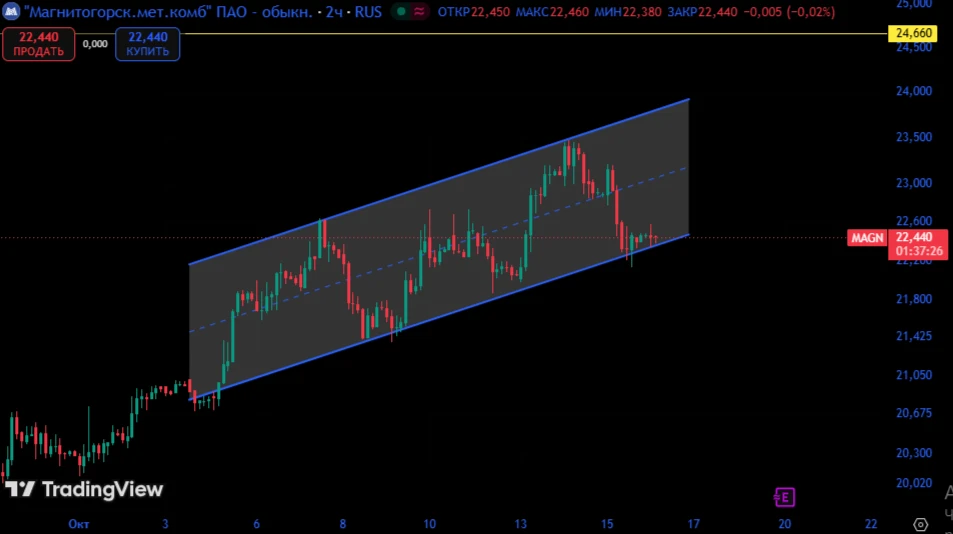The height and width of the screenshot is (534, 953).
Task: Click the RUS exchange label
Action: pyautogui.click(x=368, y=12)
